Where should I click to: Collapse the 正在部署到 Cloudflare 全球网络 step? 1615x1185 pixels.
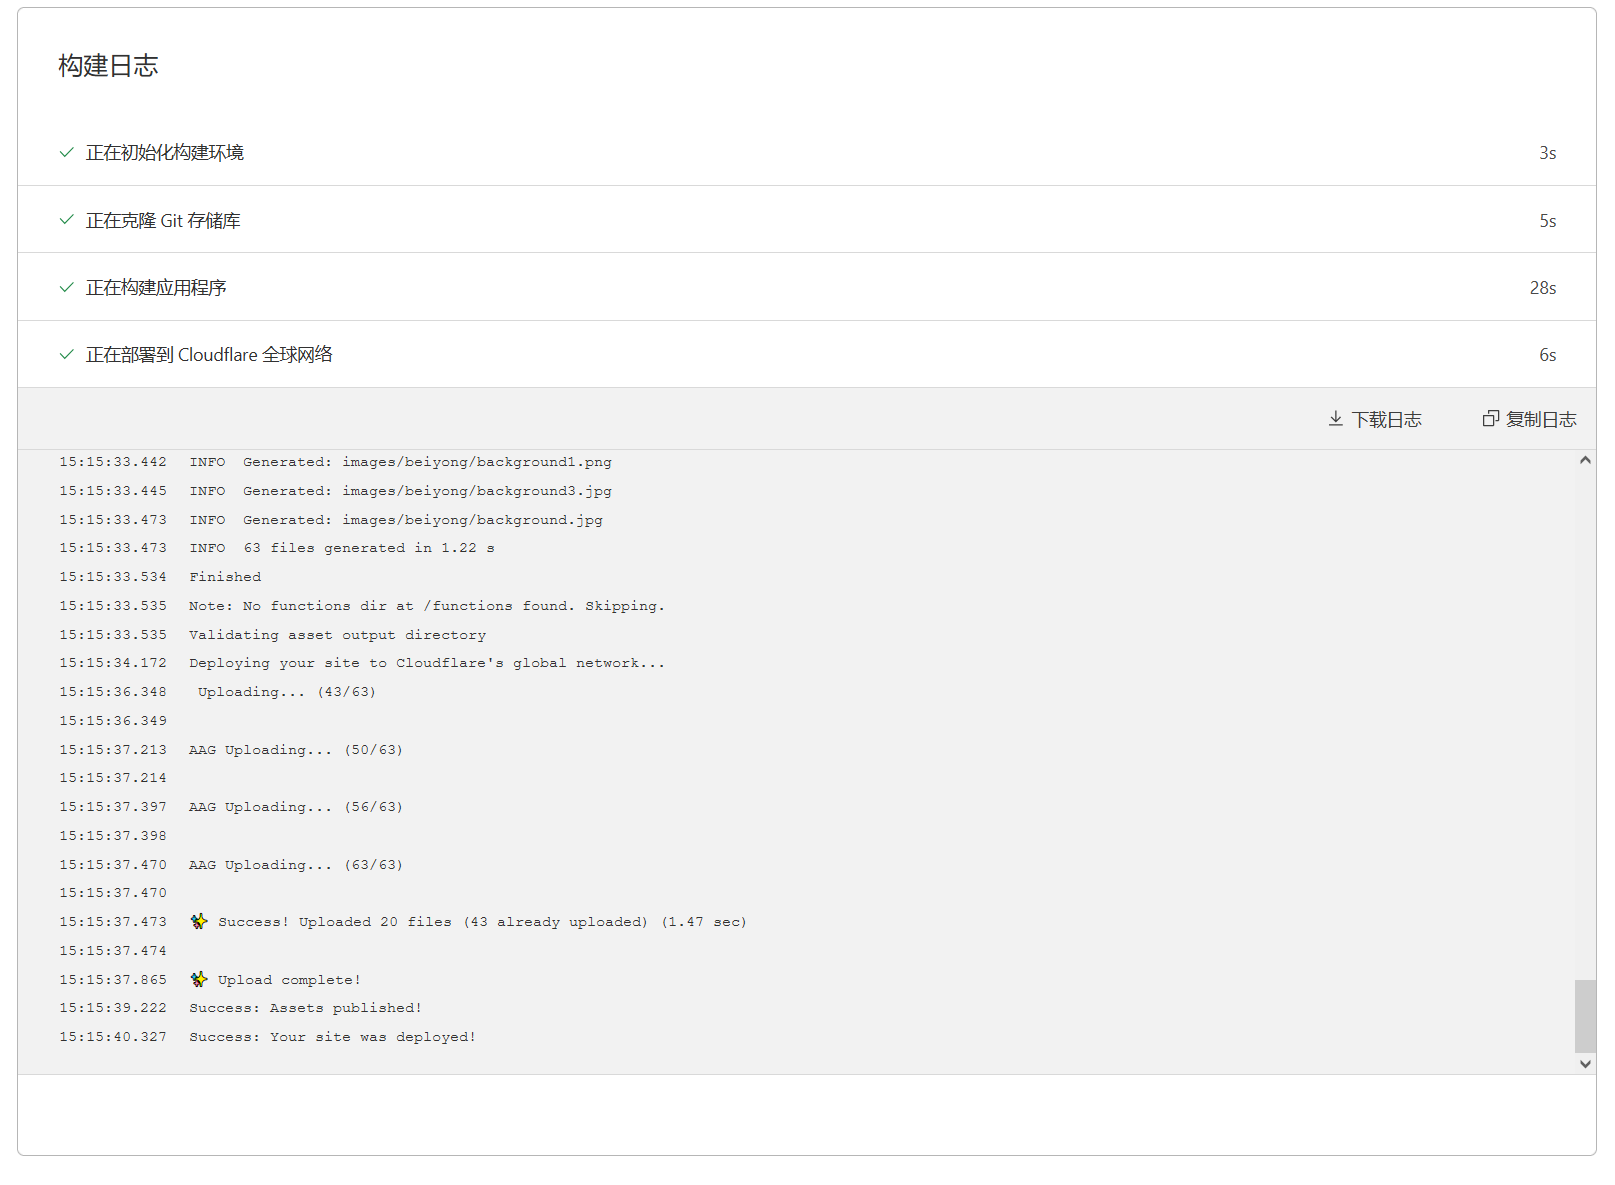209,355
